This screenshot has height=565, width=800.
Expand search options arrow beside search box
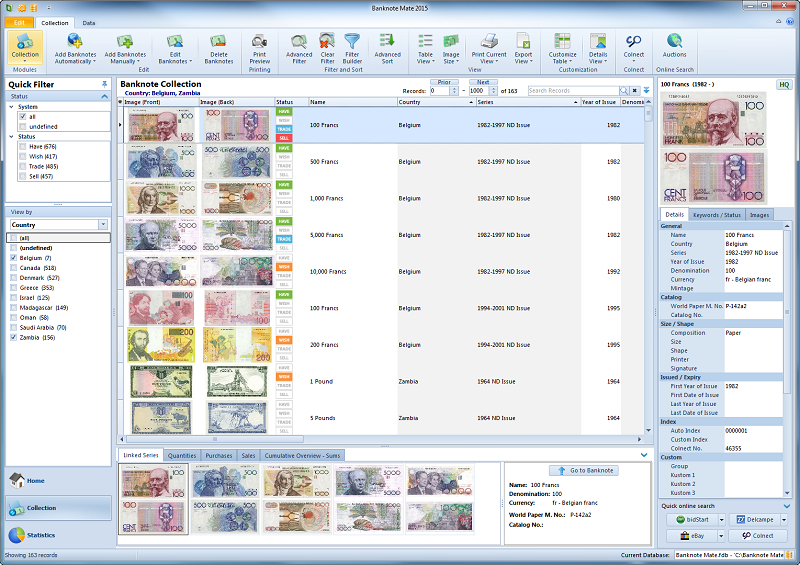click(x=646, y=90)
